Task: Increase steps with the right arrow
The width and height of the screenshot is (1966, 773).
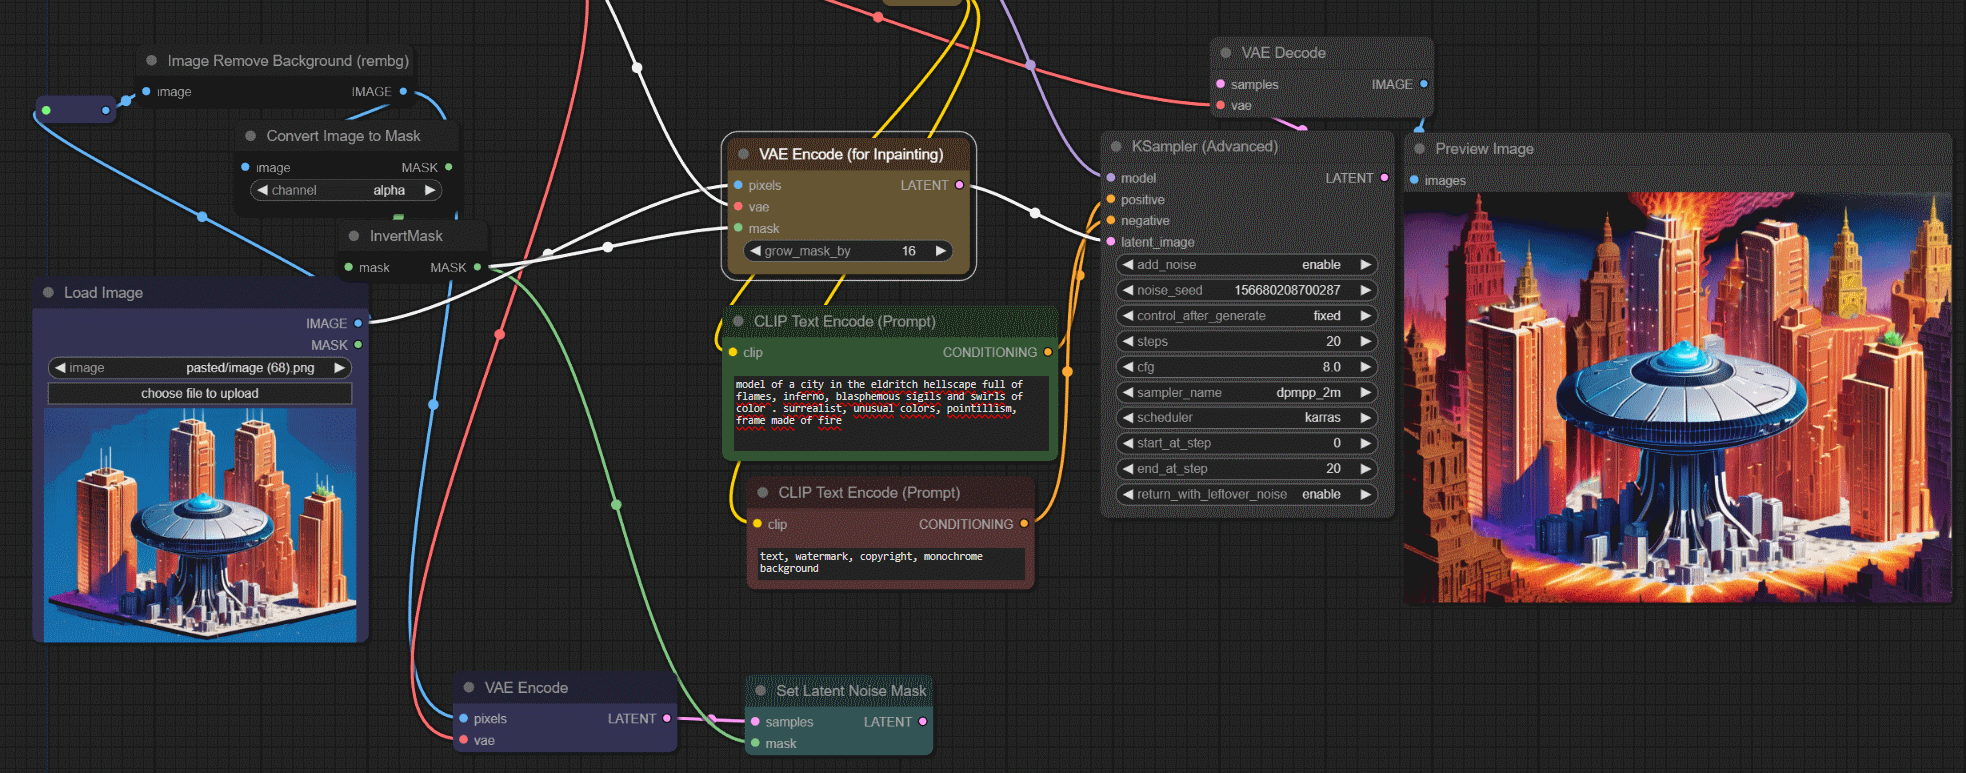Action: click(1365, 342)
